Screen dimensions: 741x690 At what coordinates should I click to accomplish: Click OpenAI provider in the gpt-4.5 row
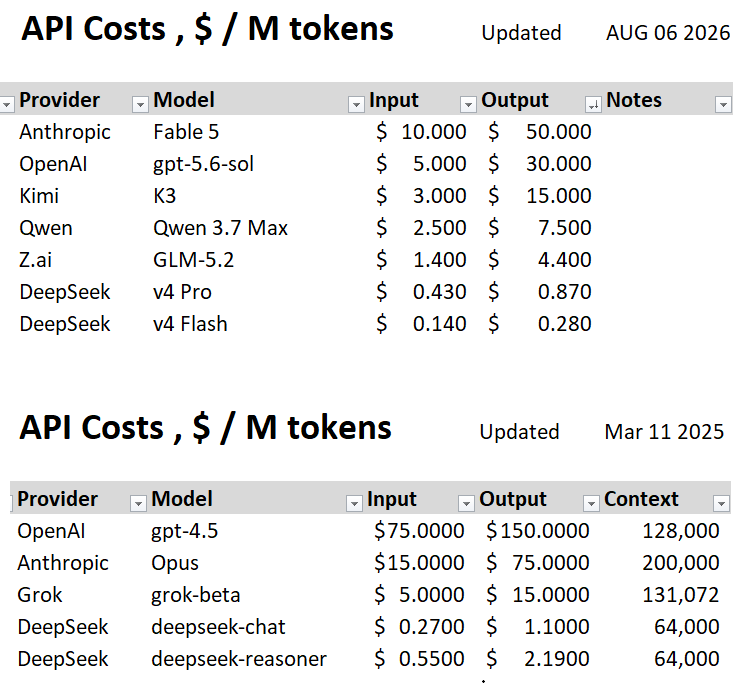click(51, 531)
